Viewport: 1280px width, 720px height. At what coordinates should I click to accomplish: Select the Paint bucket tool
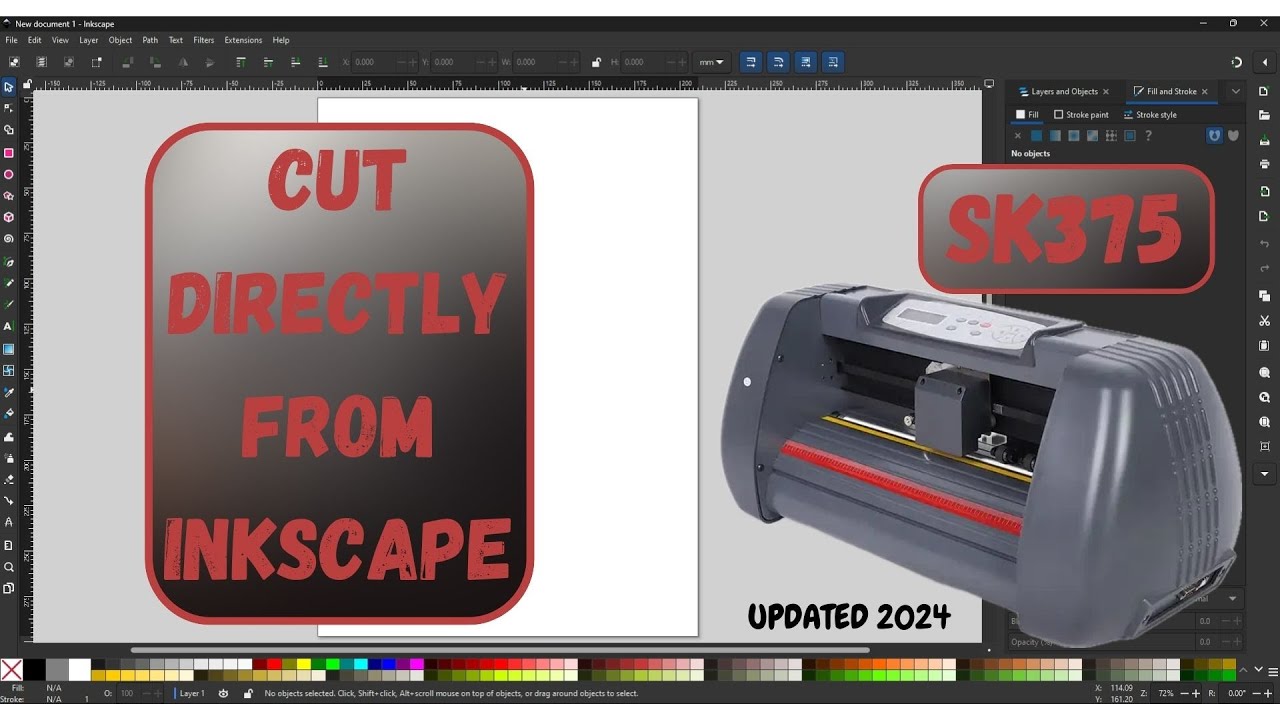tap(9, 413)
